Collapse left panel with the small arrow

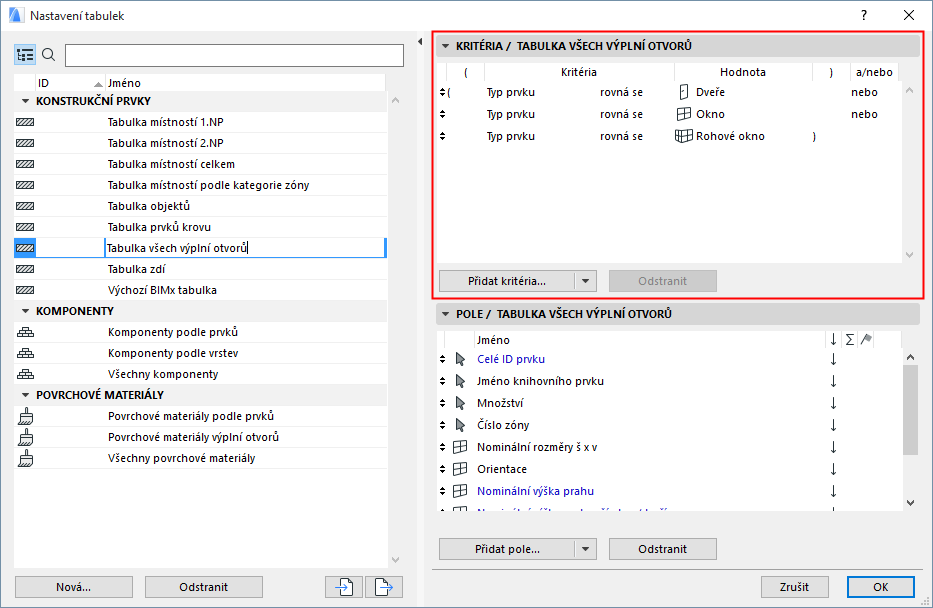click(420, 42)
